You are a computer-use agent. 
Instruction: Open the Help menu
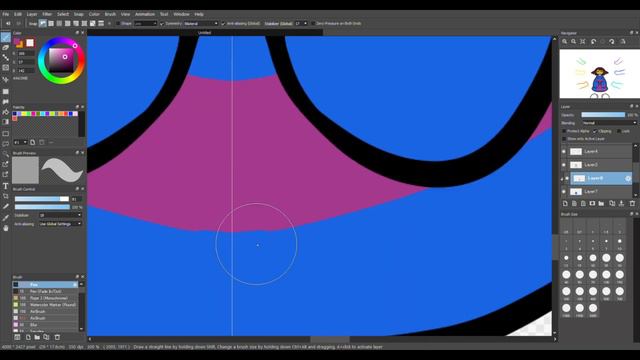click(x=199, y=14)
